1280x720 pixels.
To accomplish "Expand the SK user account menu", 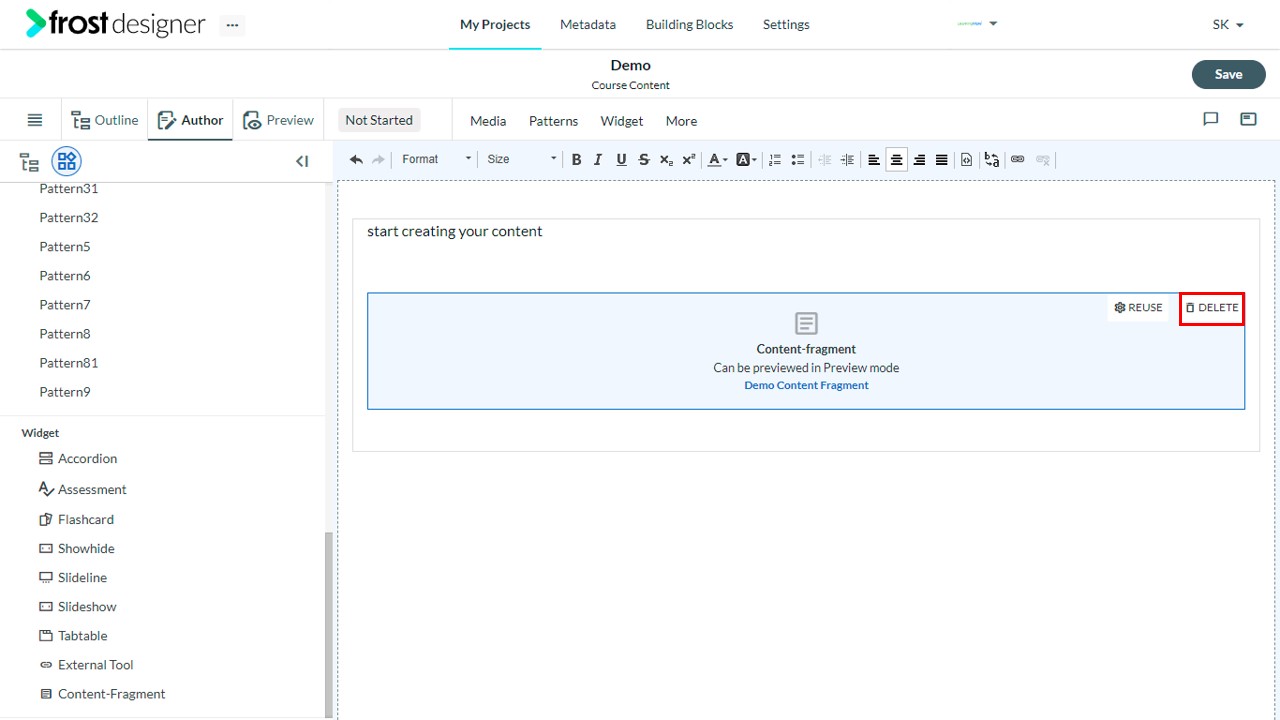I will tap(1228, 25).
